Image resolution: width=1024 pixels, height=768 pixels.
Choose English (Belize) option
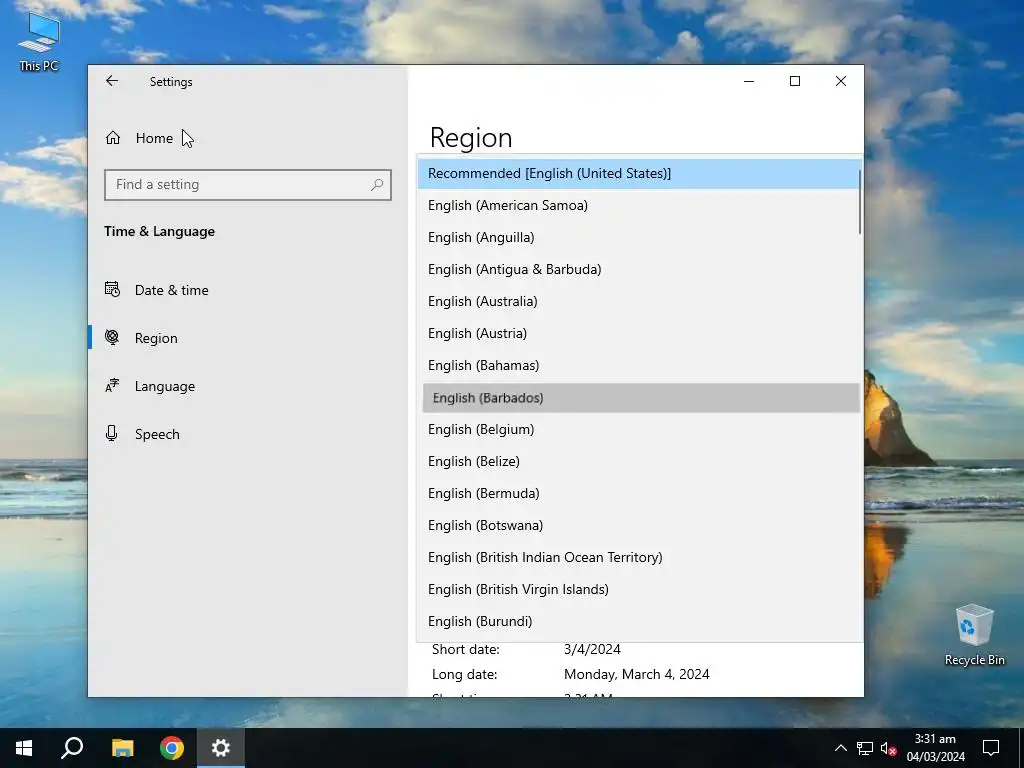pos(639,462)
